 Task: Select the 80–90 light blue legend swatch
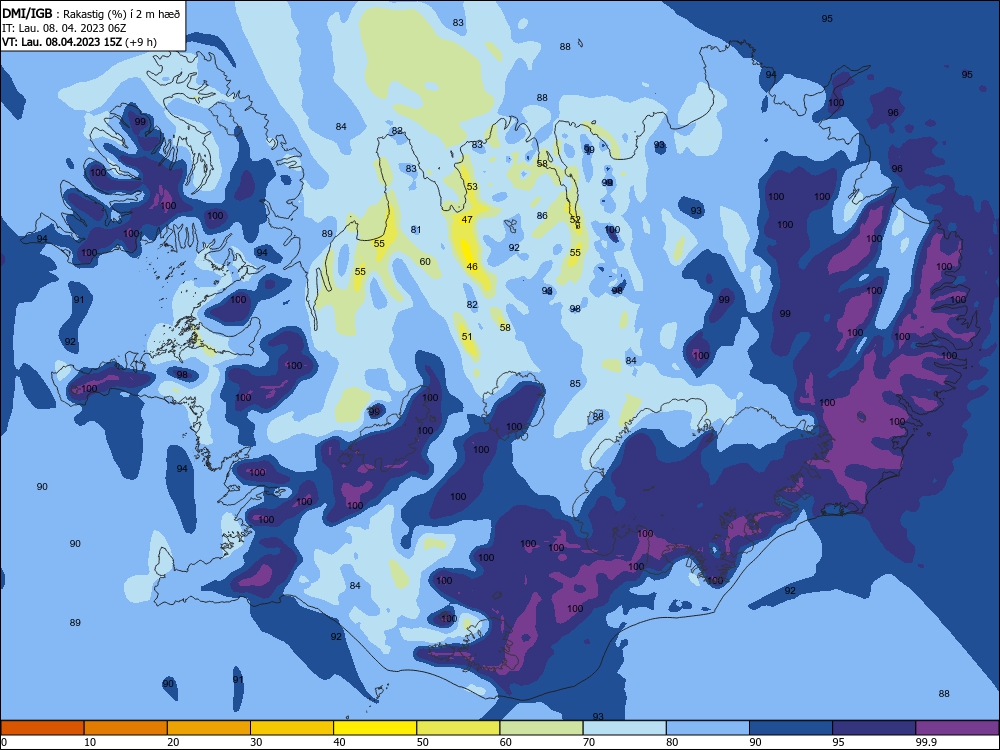tap(708, 728)
